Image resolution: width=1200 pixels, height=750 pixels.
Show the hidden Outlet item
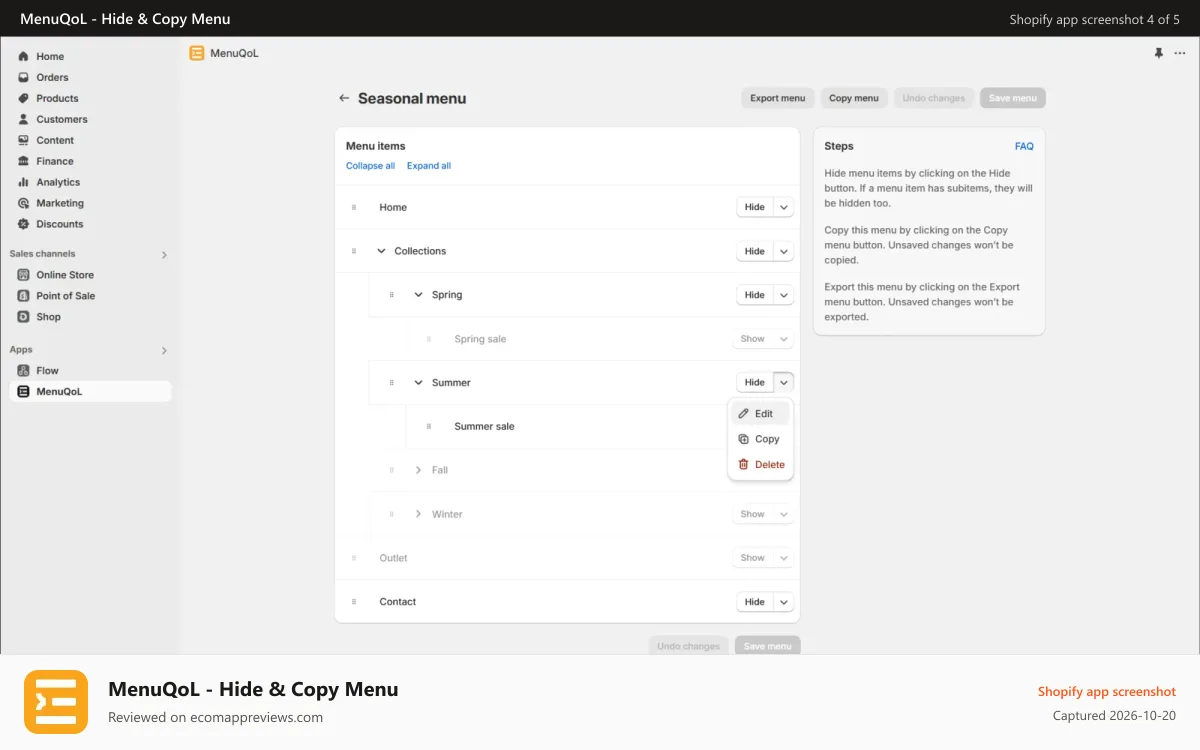pos(753,558)
